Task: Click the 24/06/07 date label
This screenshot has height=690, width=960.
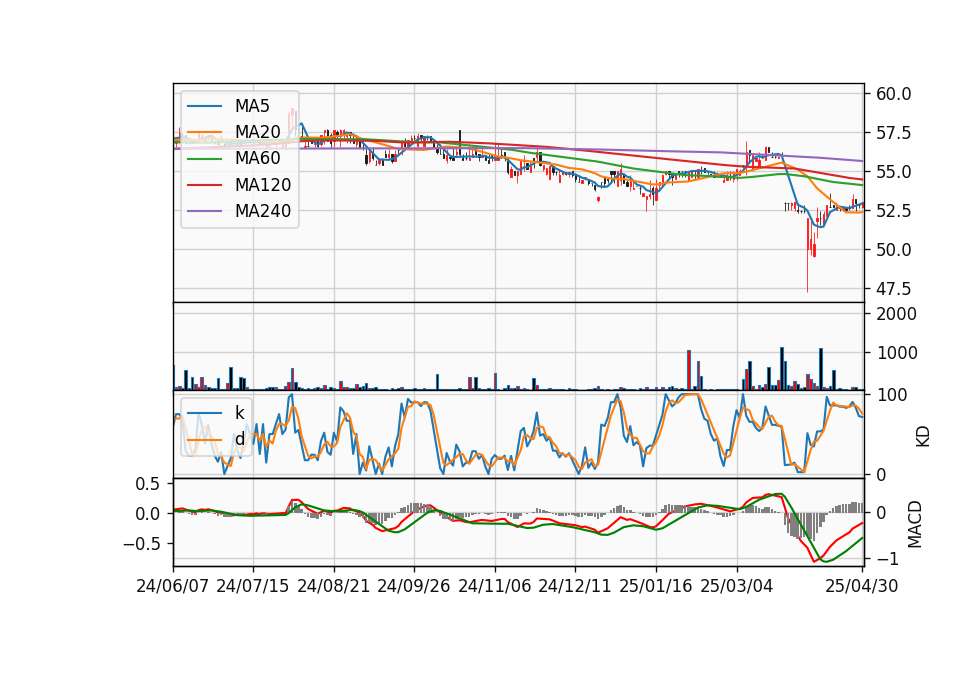Action: (x=173, y=586)
